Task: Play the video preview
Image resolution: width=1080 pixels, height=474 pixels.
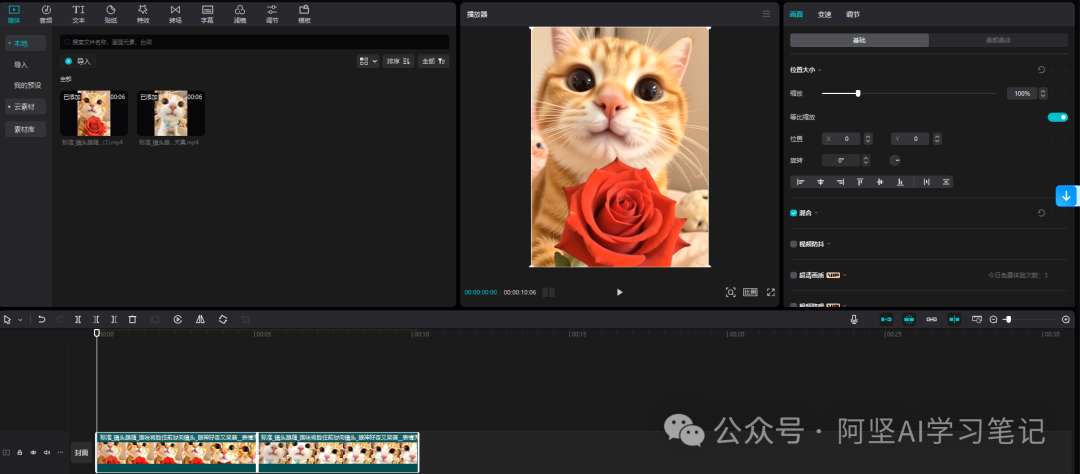Action: click(619, 292)
